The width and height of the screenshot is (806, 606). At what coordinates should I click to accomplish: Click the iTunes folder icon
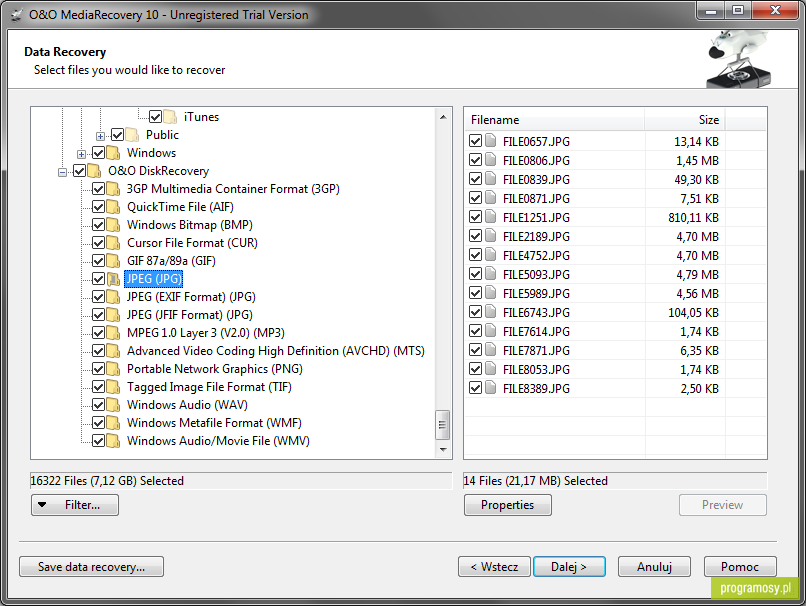coord(170,117)
